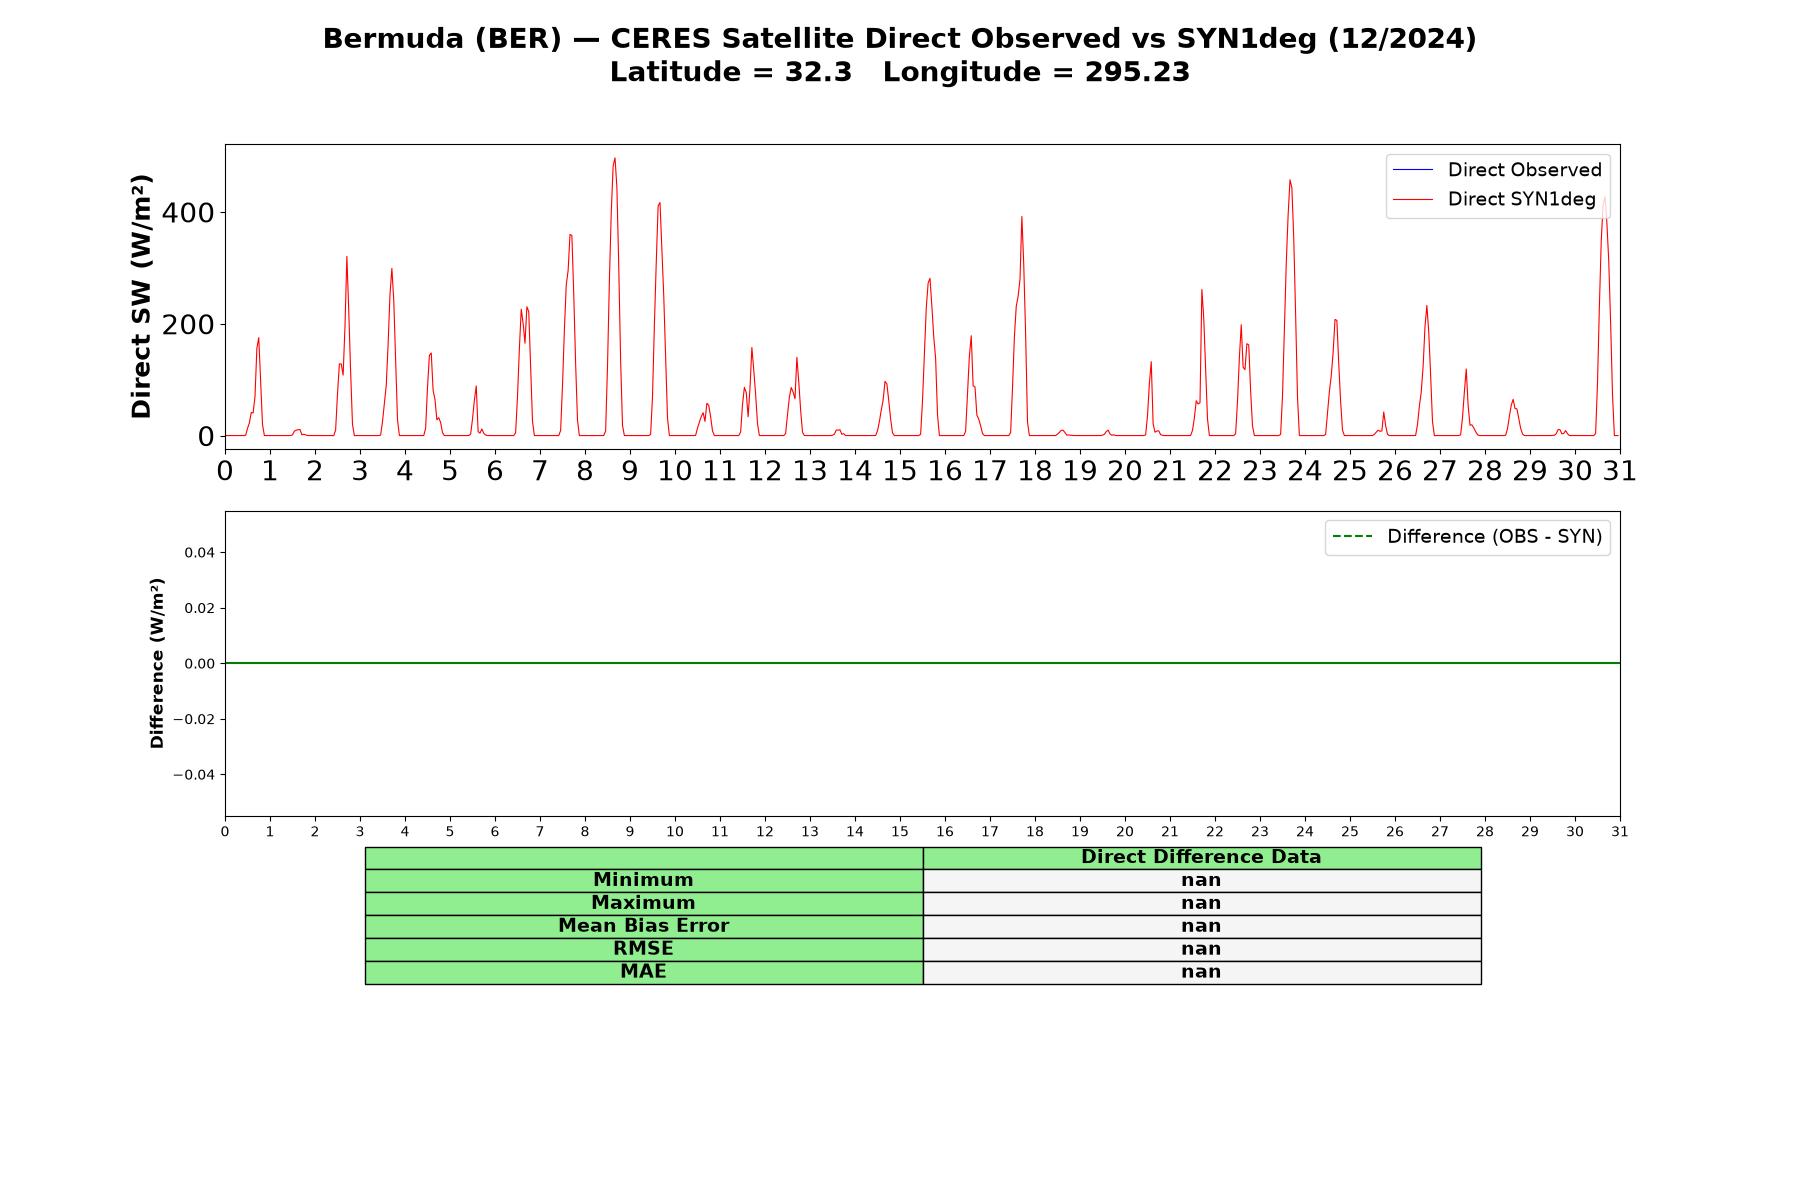Screen dimensions: 1800x1200
Task: Click the Difference (W/m²) y-axis label
Action: 156,663
